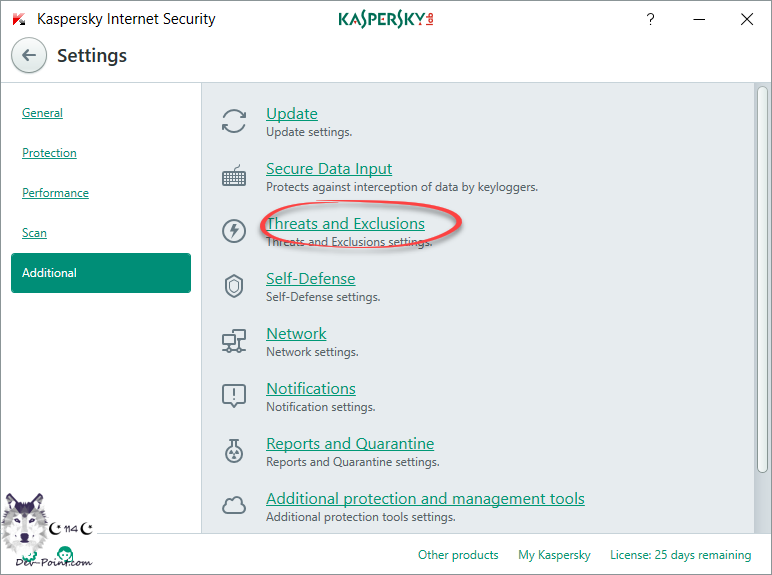Screen dimensions: 772x575
Task: Open the Protection settings section
Action: [x=49, y=153]
